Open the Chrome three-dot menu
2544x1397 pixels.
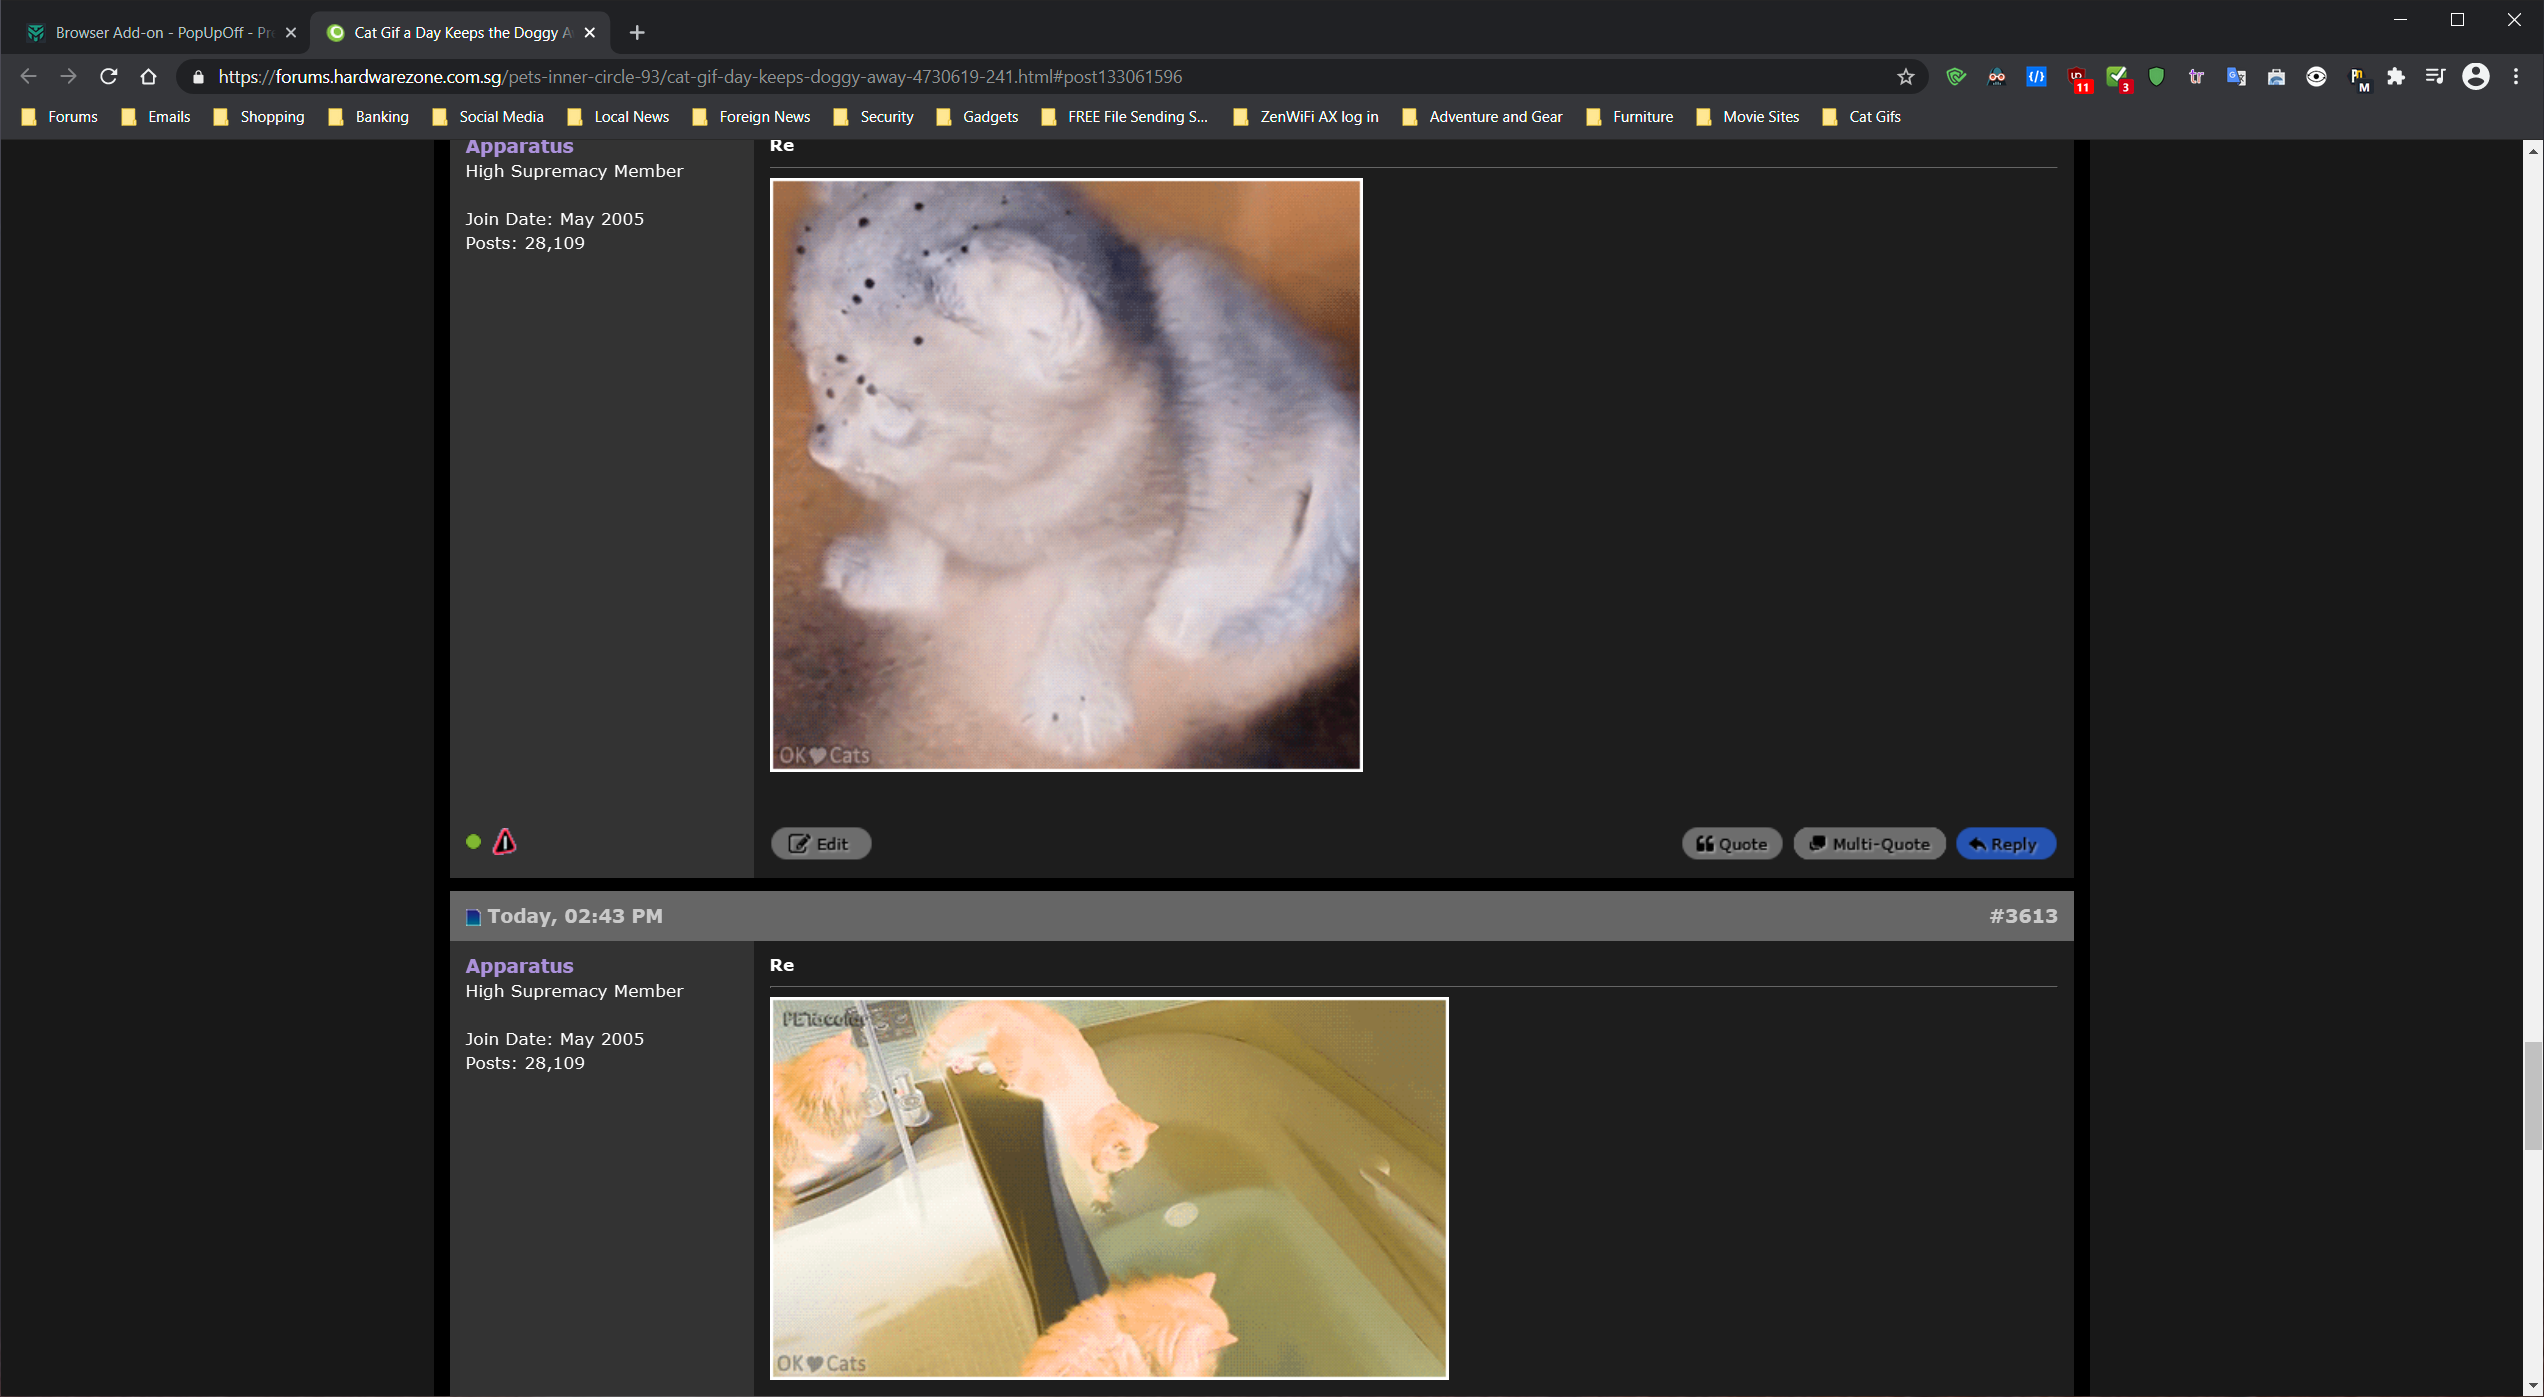(2516, 77)
